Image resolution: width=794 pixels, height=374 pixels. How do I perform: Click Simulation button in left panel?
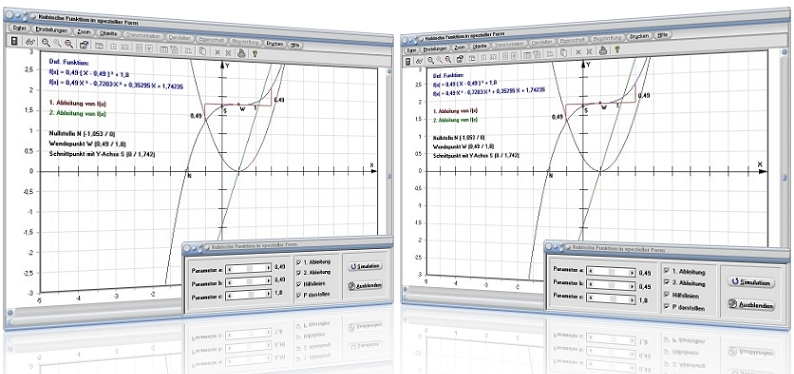point(365,266)
